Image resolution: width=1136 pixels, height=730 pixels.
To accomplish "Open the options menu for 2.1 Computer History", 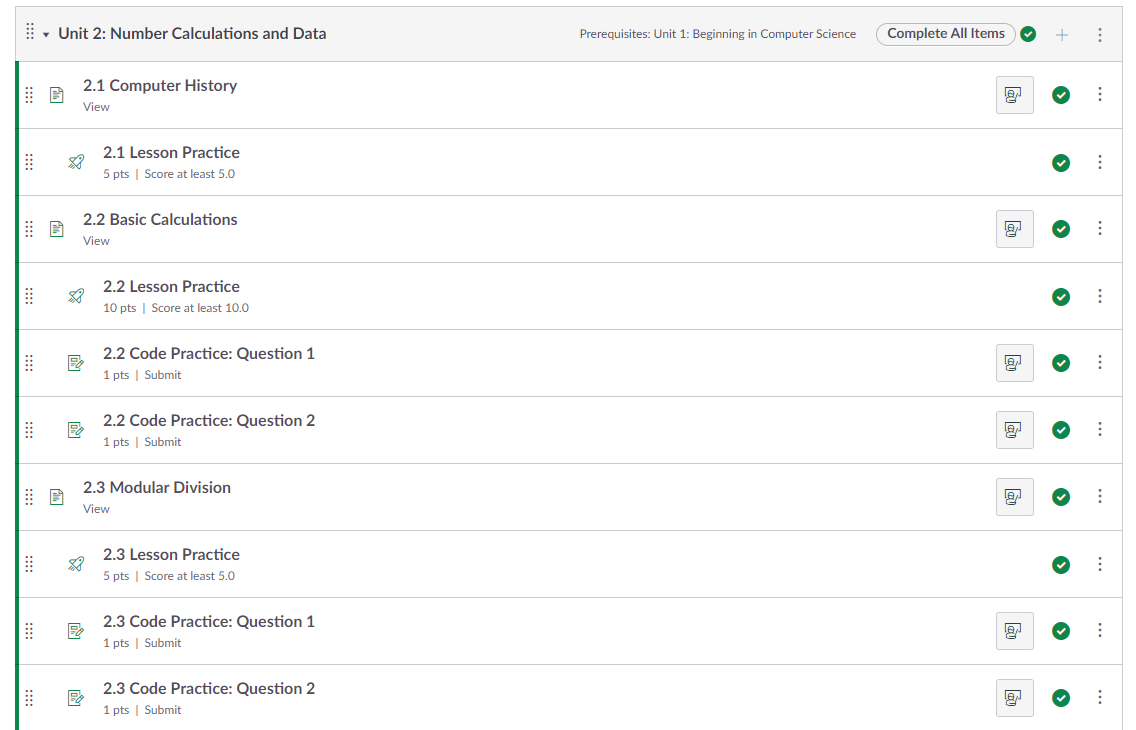I will (1100, 95).
